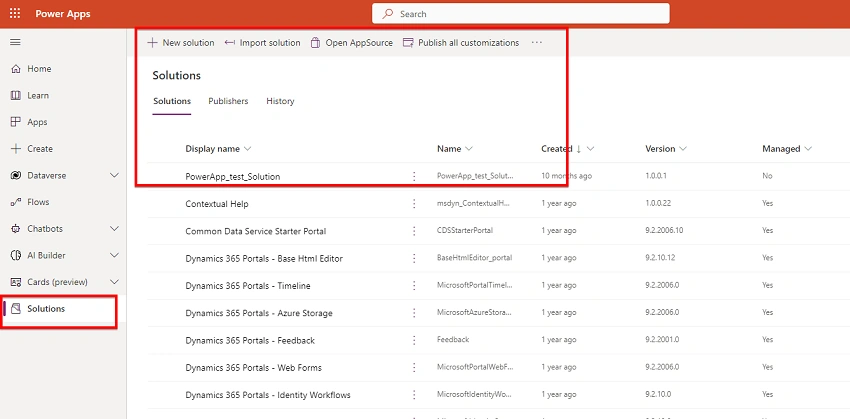
Task: Expand the Dataverse section chevron
Action: [x=114, y=175]
